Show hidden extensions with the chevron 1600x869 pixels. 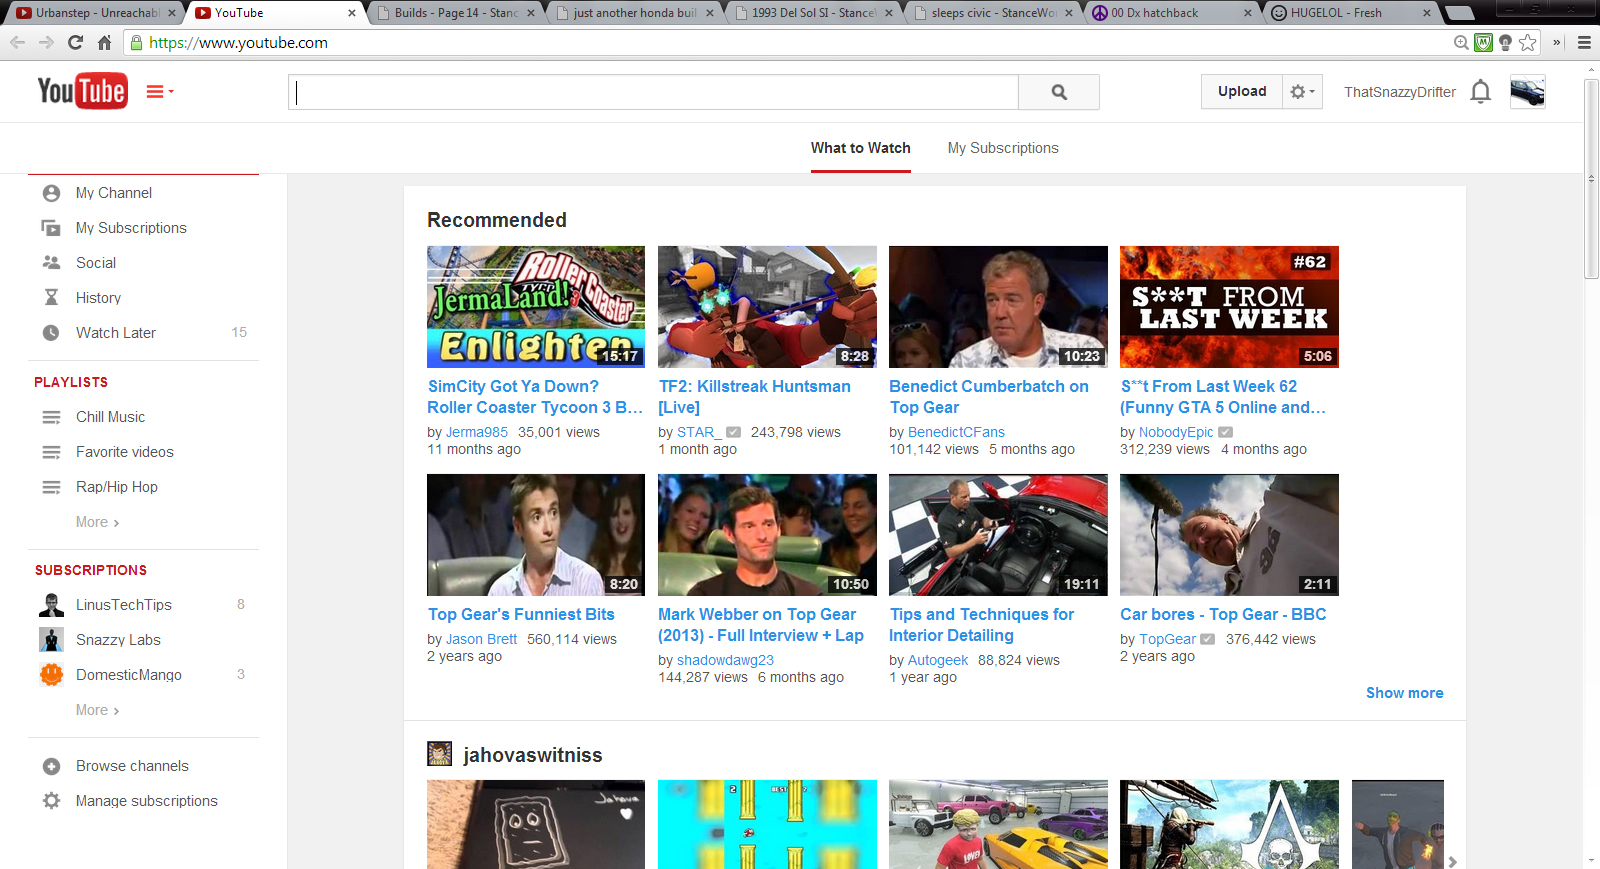(1556, 43)
